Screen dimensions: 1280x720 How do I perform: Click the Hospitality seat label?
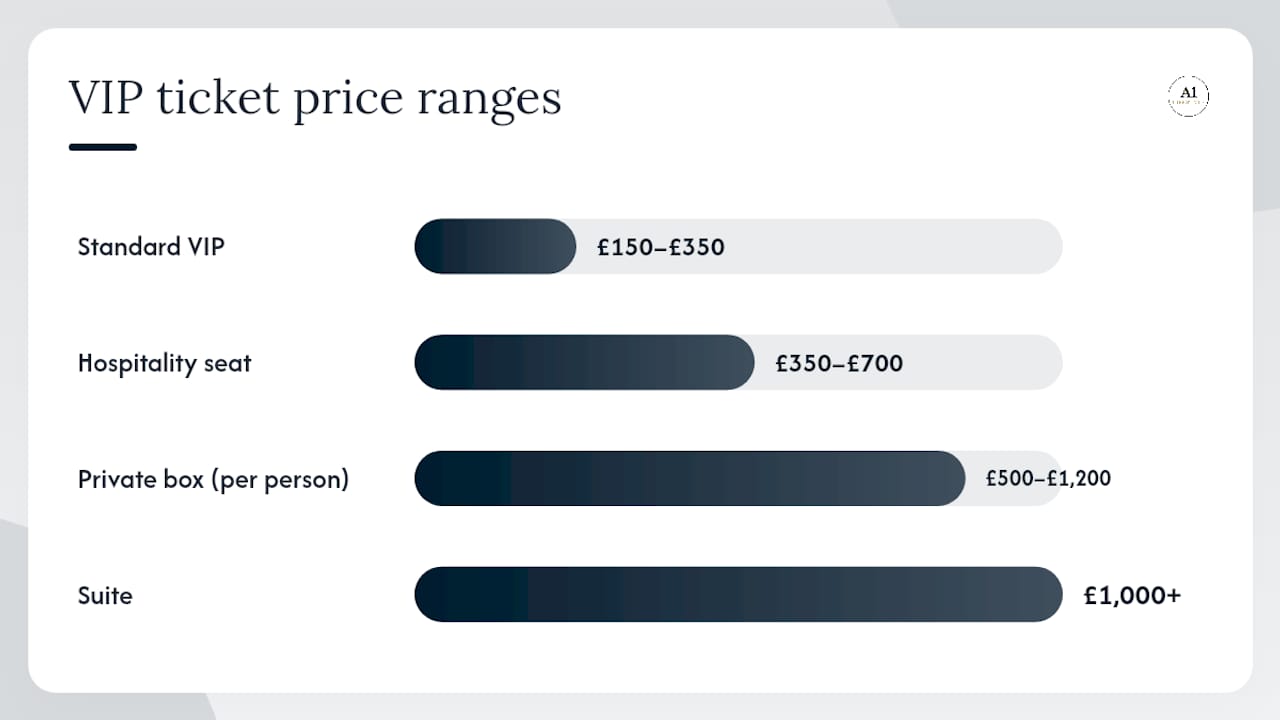click(x=164, y=362)
